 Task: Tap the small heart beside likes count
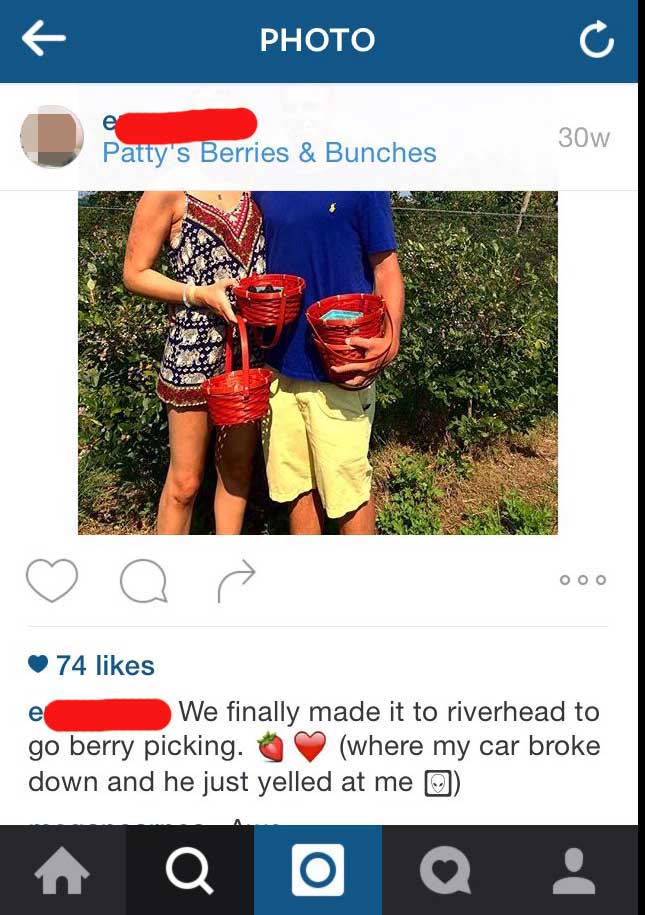[x=38, y=664]
